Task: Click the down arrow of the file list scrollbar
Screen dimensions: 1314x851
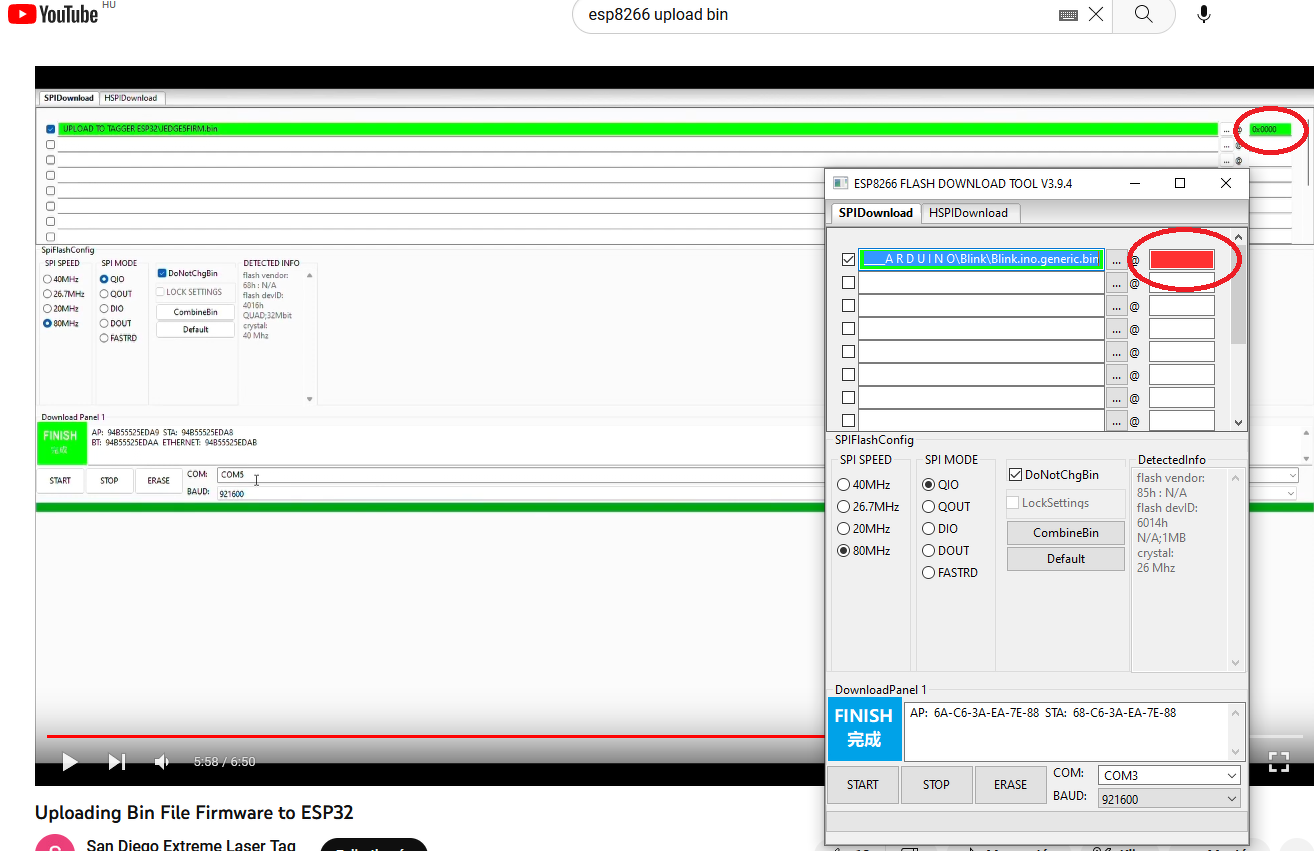Action: [1239, 422]
